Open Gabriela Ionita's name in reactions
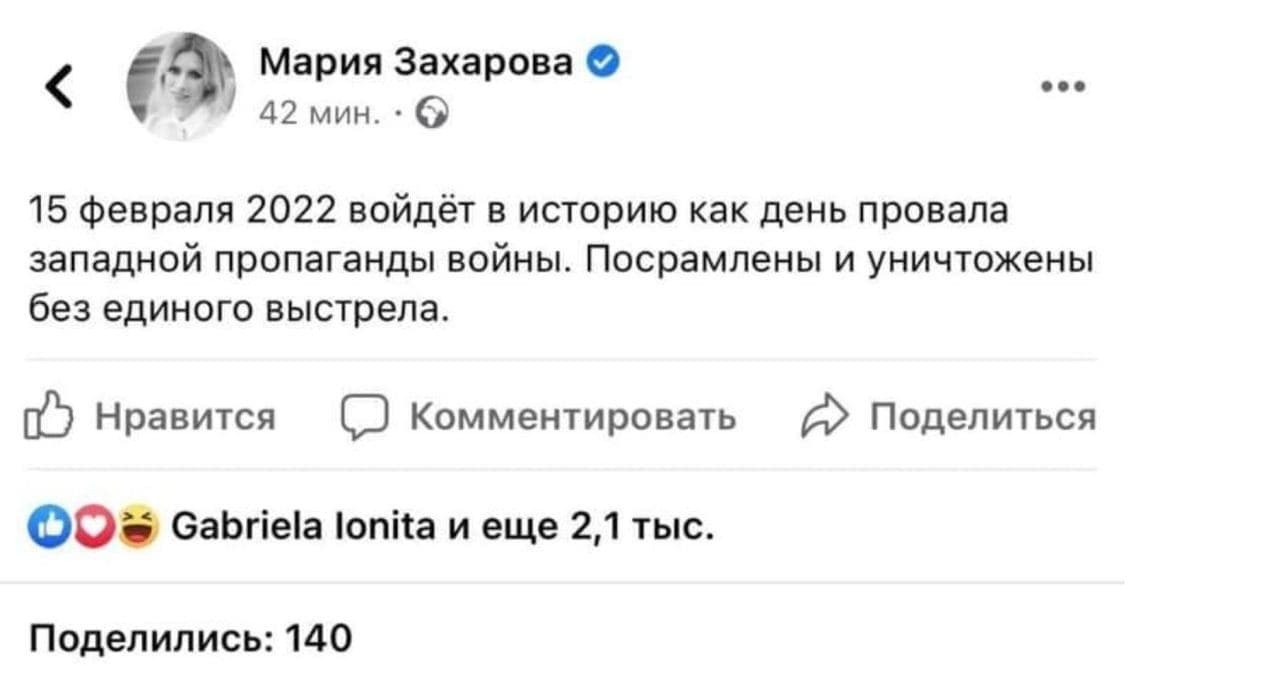Viewport: 1280px width, 694px height. [x=303, y=525]
